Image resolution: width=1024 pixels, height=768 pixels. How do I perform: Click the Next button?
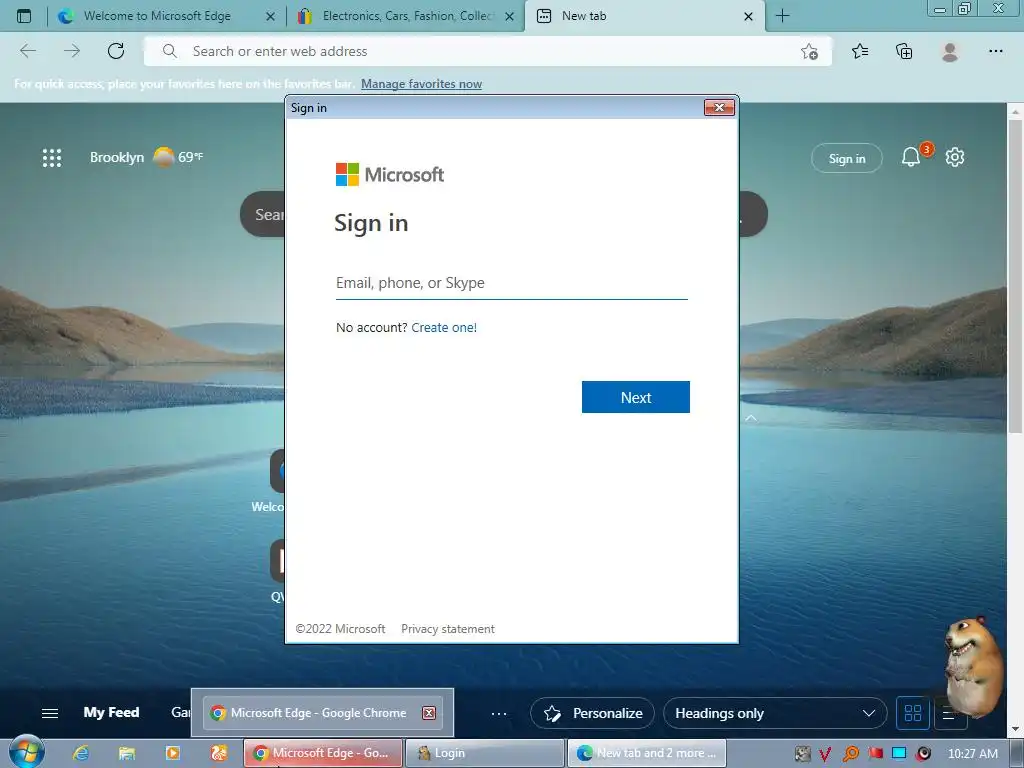[635, 397]
